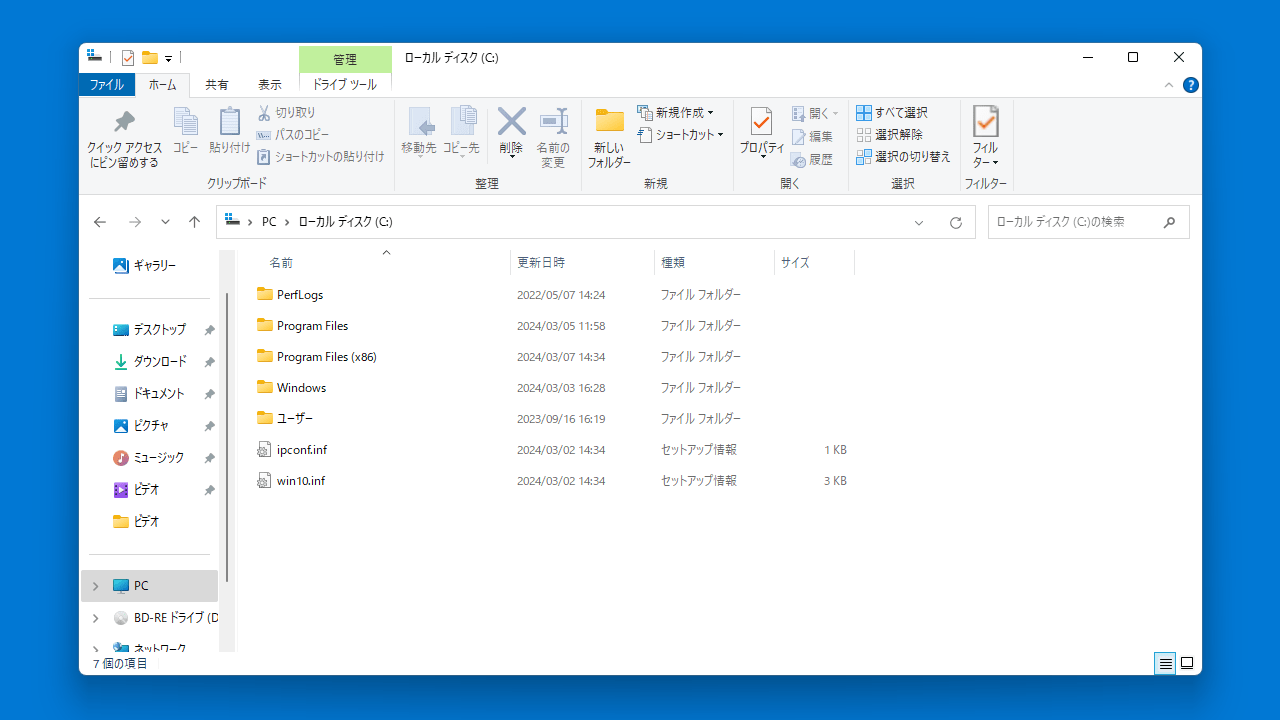
Task: Go back with the left arrow
Action: 99,222
